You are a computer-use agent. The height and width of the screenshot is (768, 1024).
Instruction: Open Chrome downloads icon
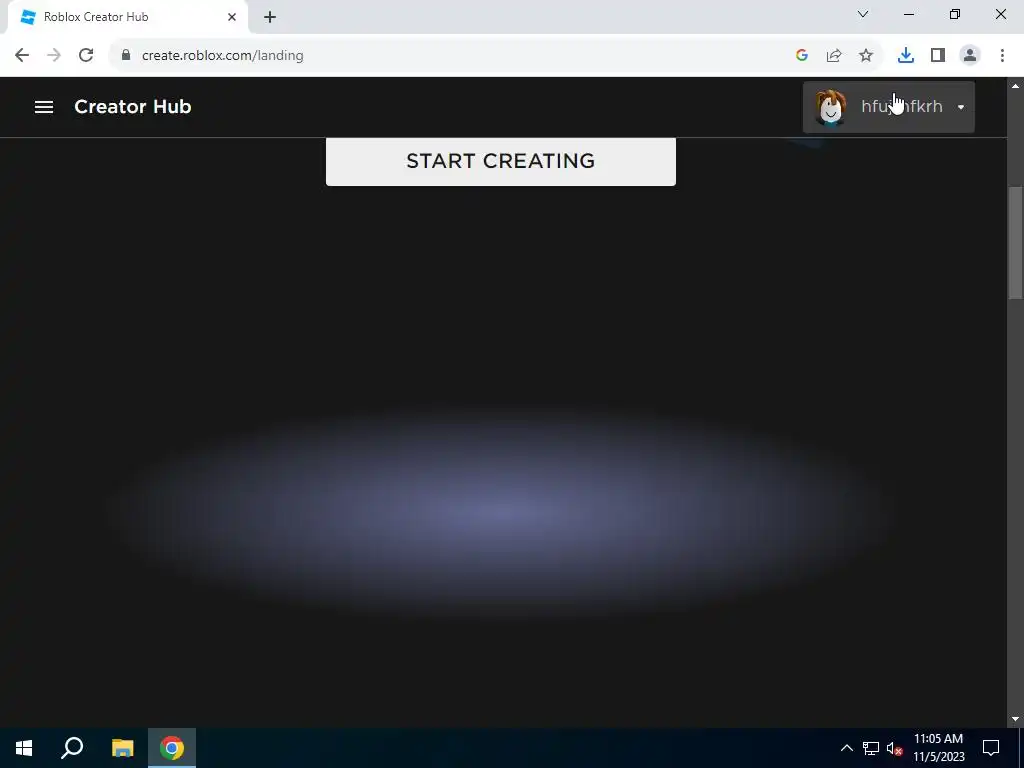pos(906,56)
